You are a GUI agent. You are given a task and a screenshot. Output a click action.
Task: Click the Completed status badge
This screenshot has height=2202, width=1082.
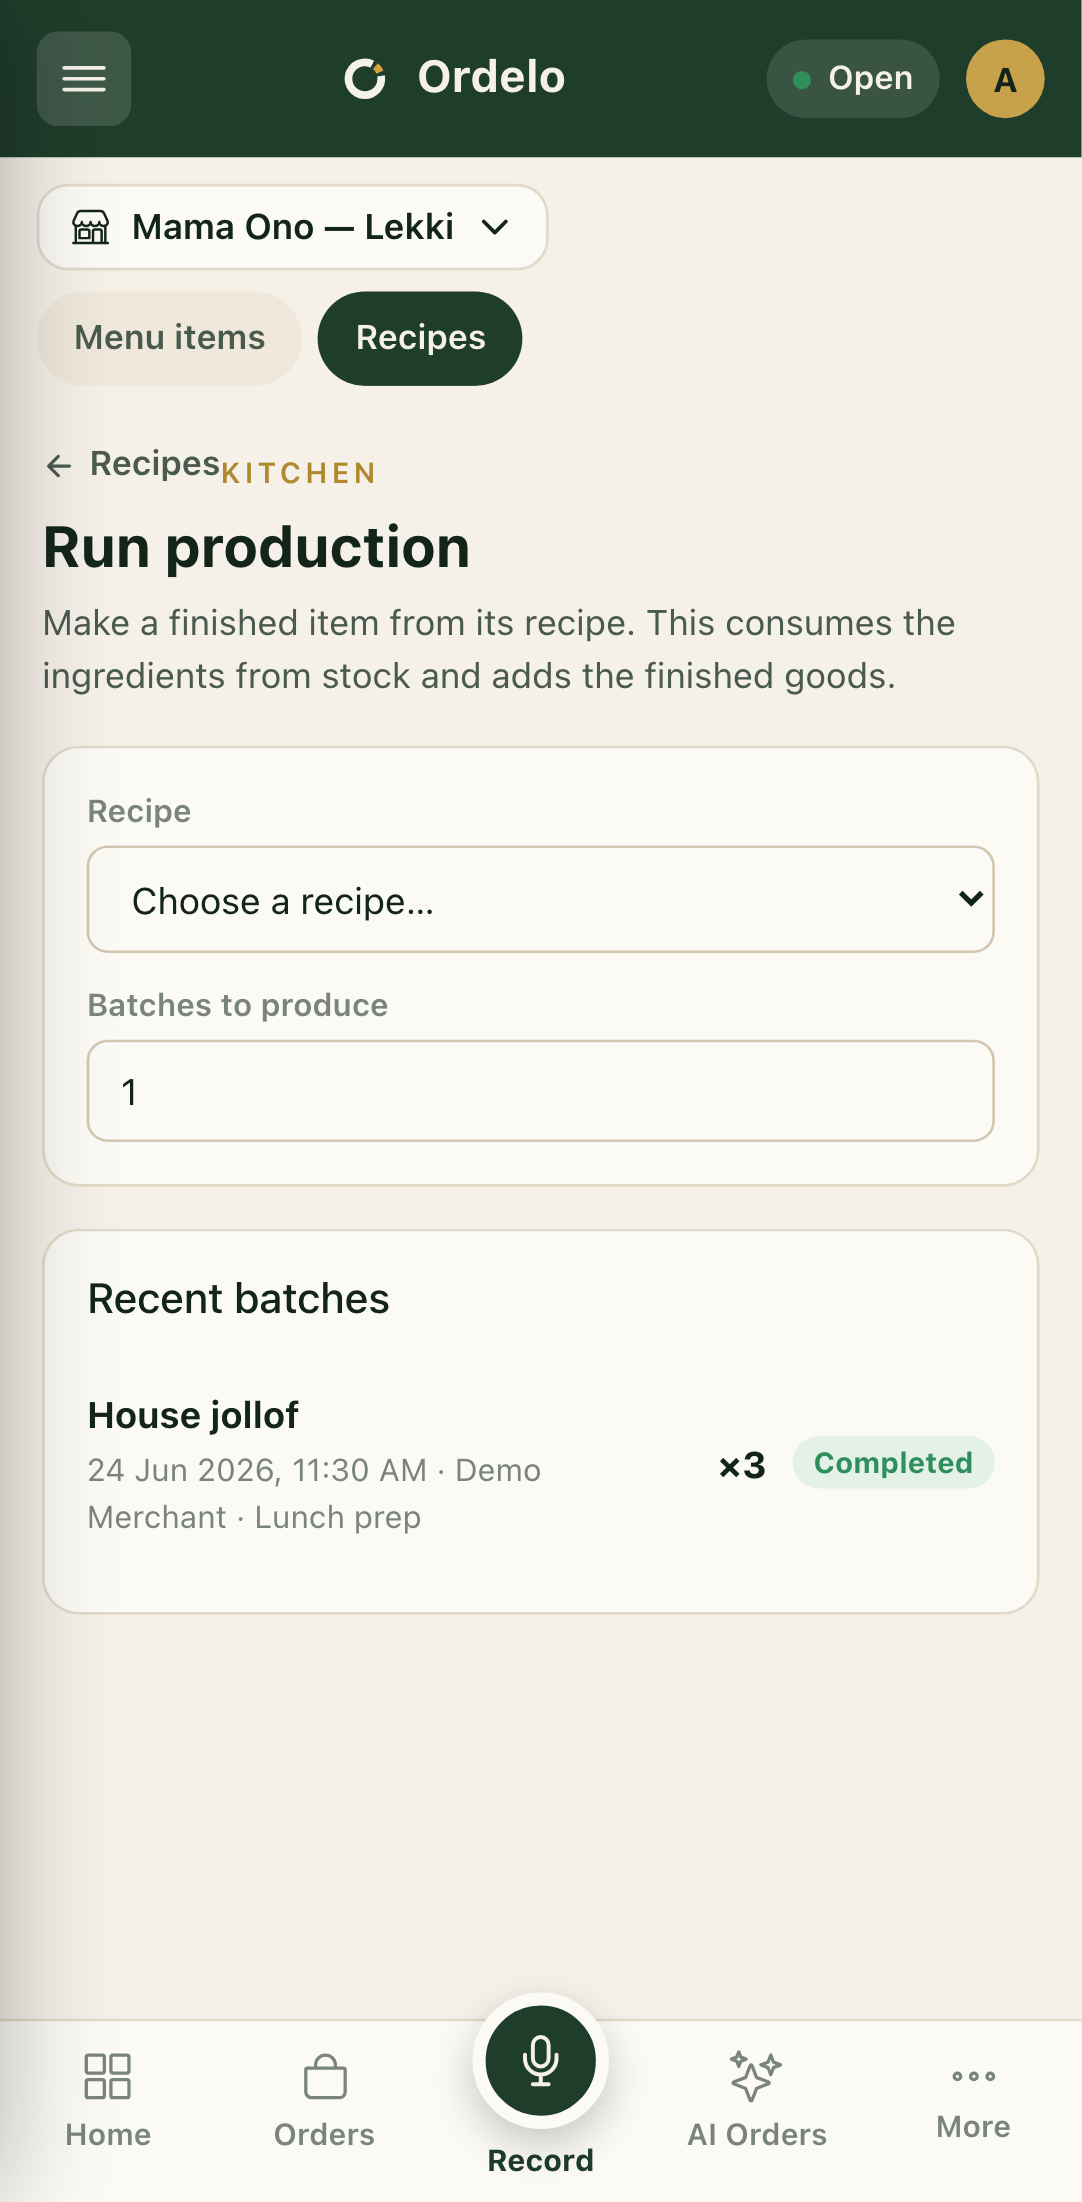893,1463
